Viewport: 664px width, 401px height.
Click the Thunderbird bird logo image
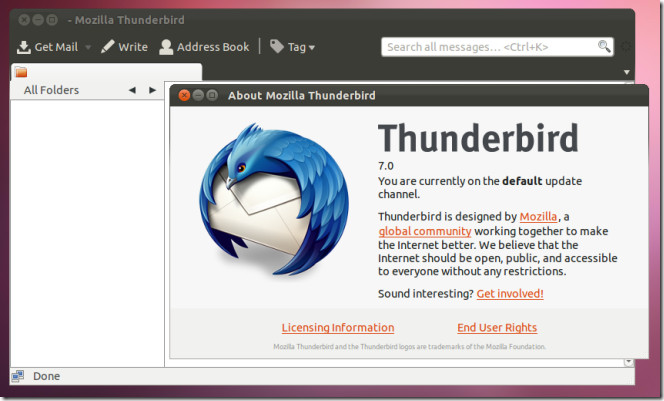[274, 199]
